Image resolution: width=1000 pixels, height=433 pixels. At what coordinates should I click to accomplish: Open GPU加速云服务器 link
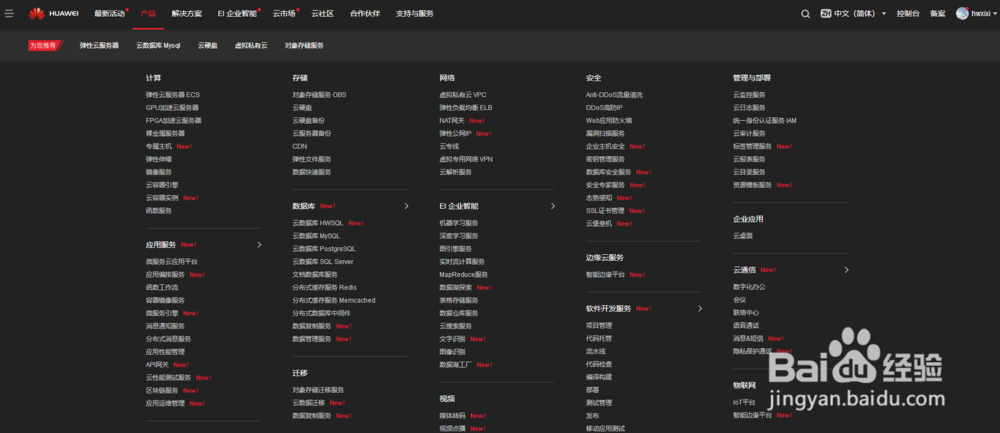(x=172, y=108)
